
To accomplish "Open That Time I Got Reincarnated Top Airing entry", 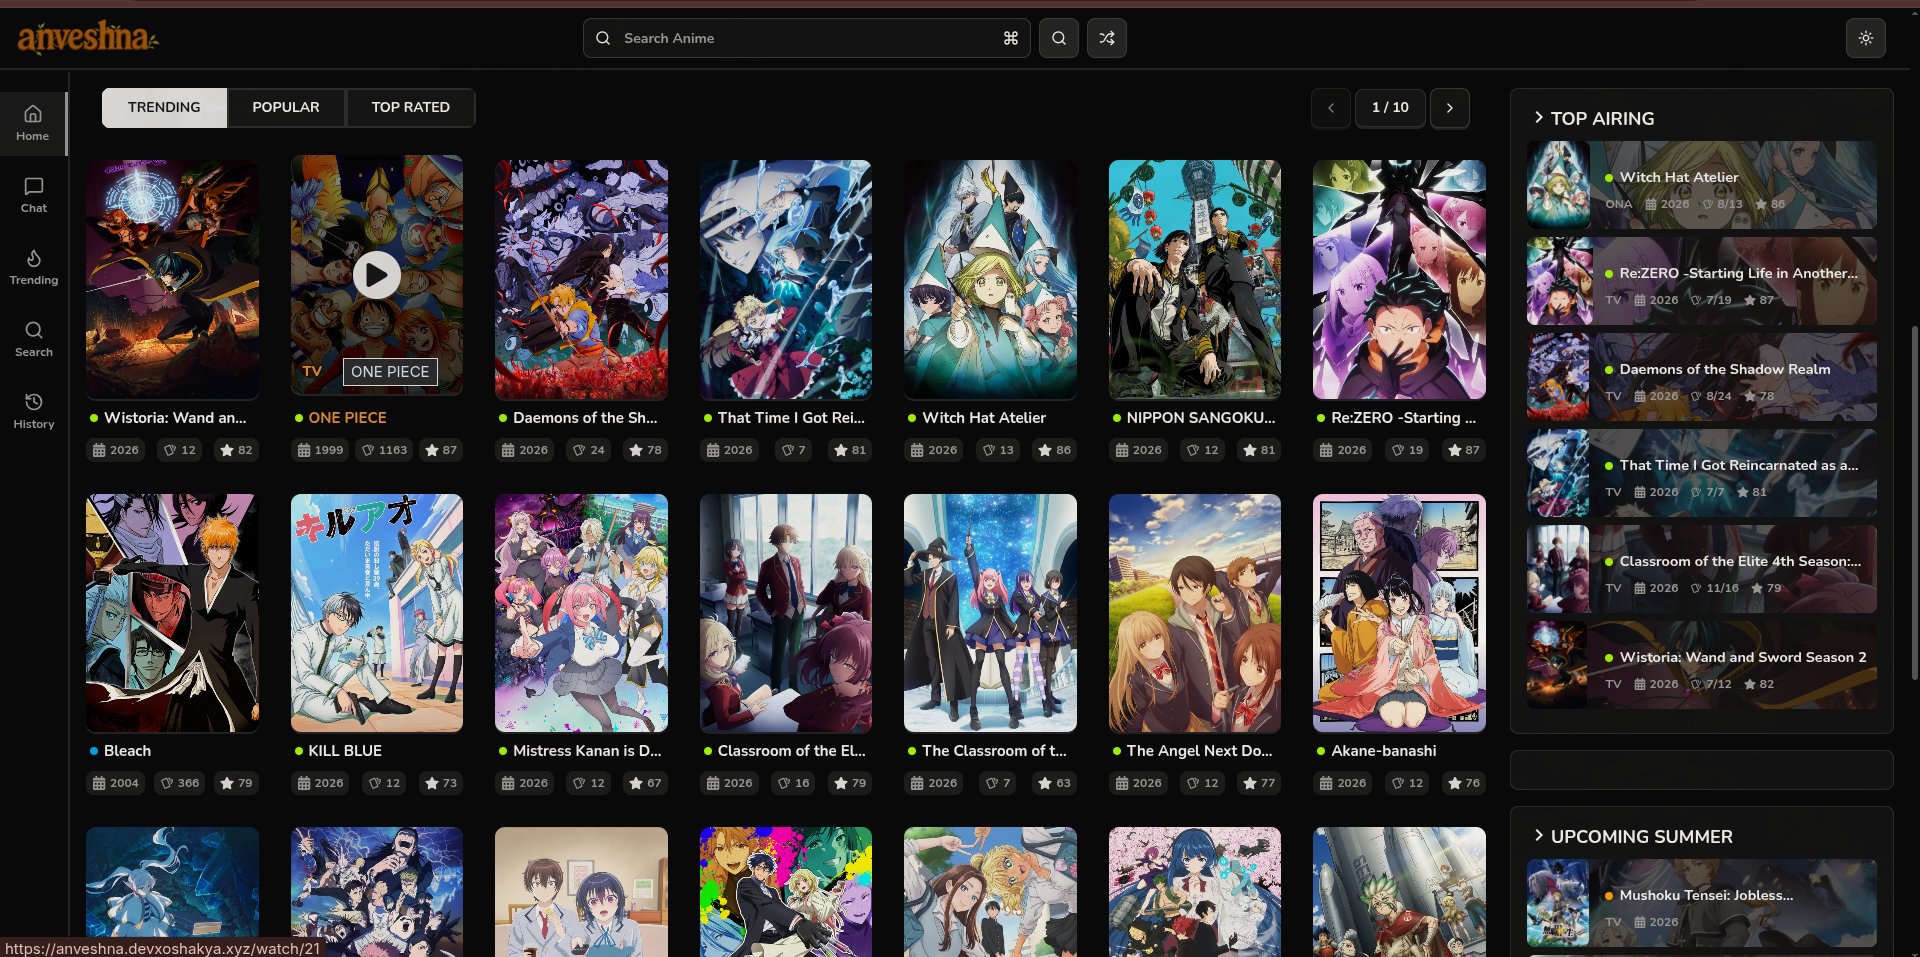I will point(1701,473).
